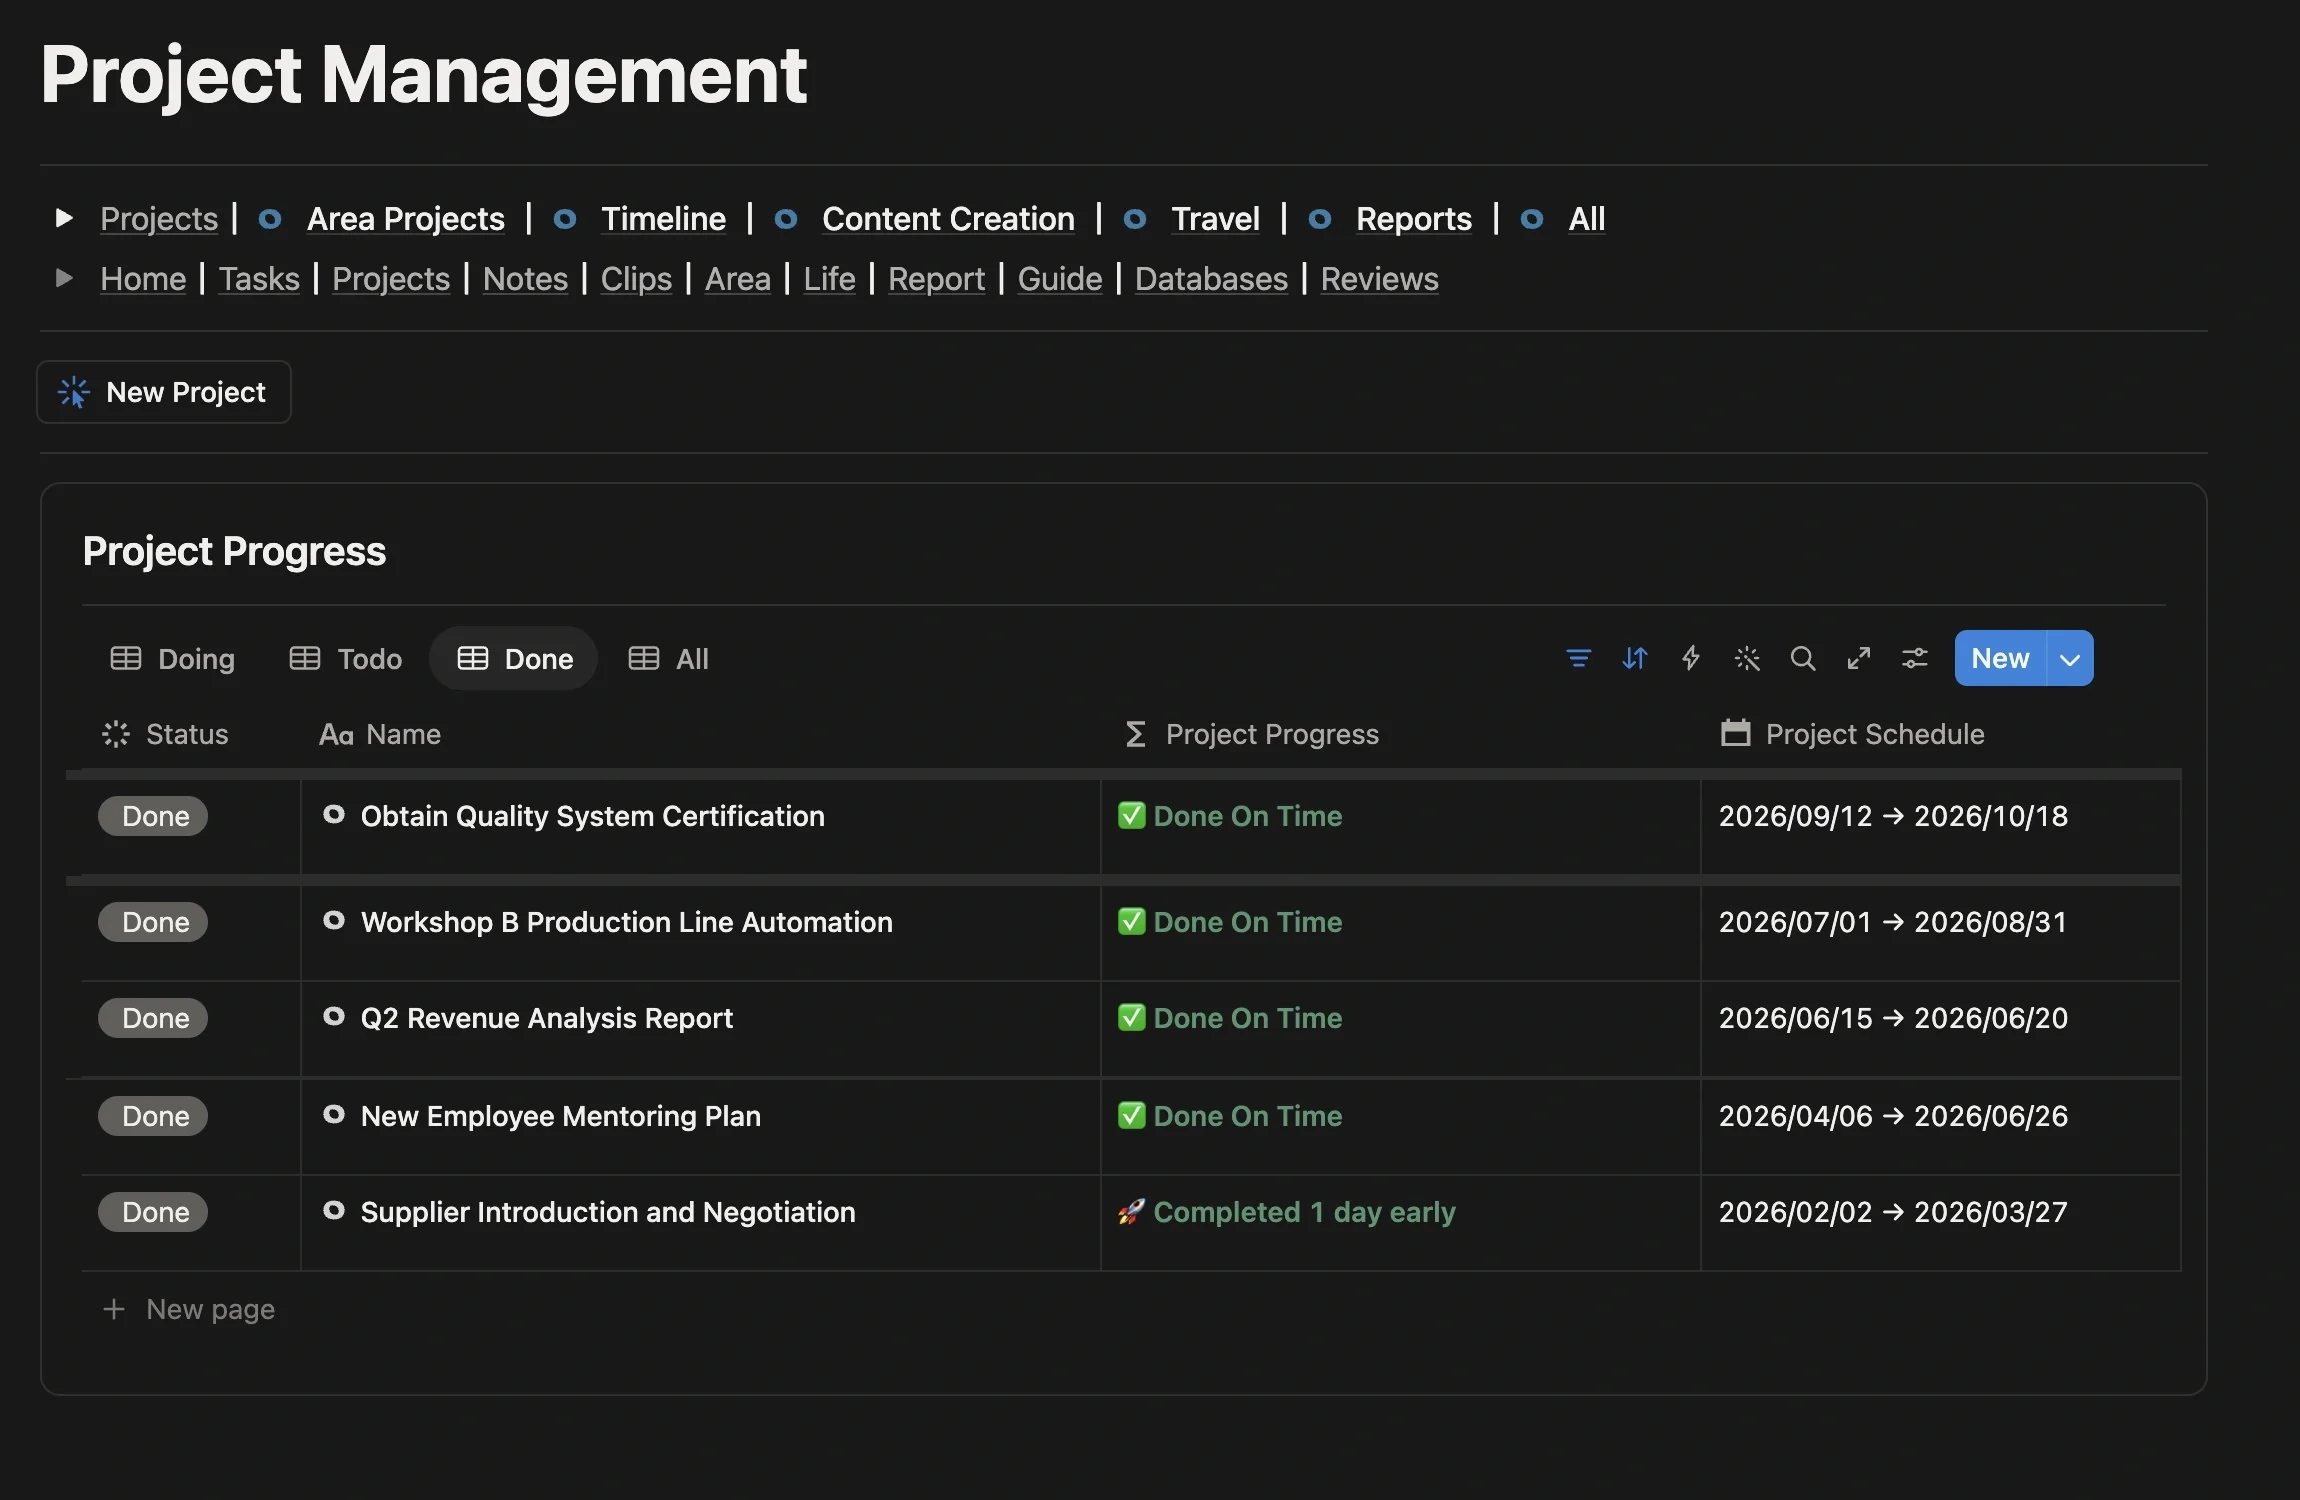Viewport: 2300px width, 1500px height.
Task: Click page icon of Supplier Introduction and Negotiation
Action: click(334, 1211)
